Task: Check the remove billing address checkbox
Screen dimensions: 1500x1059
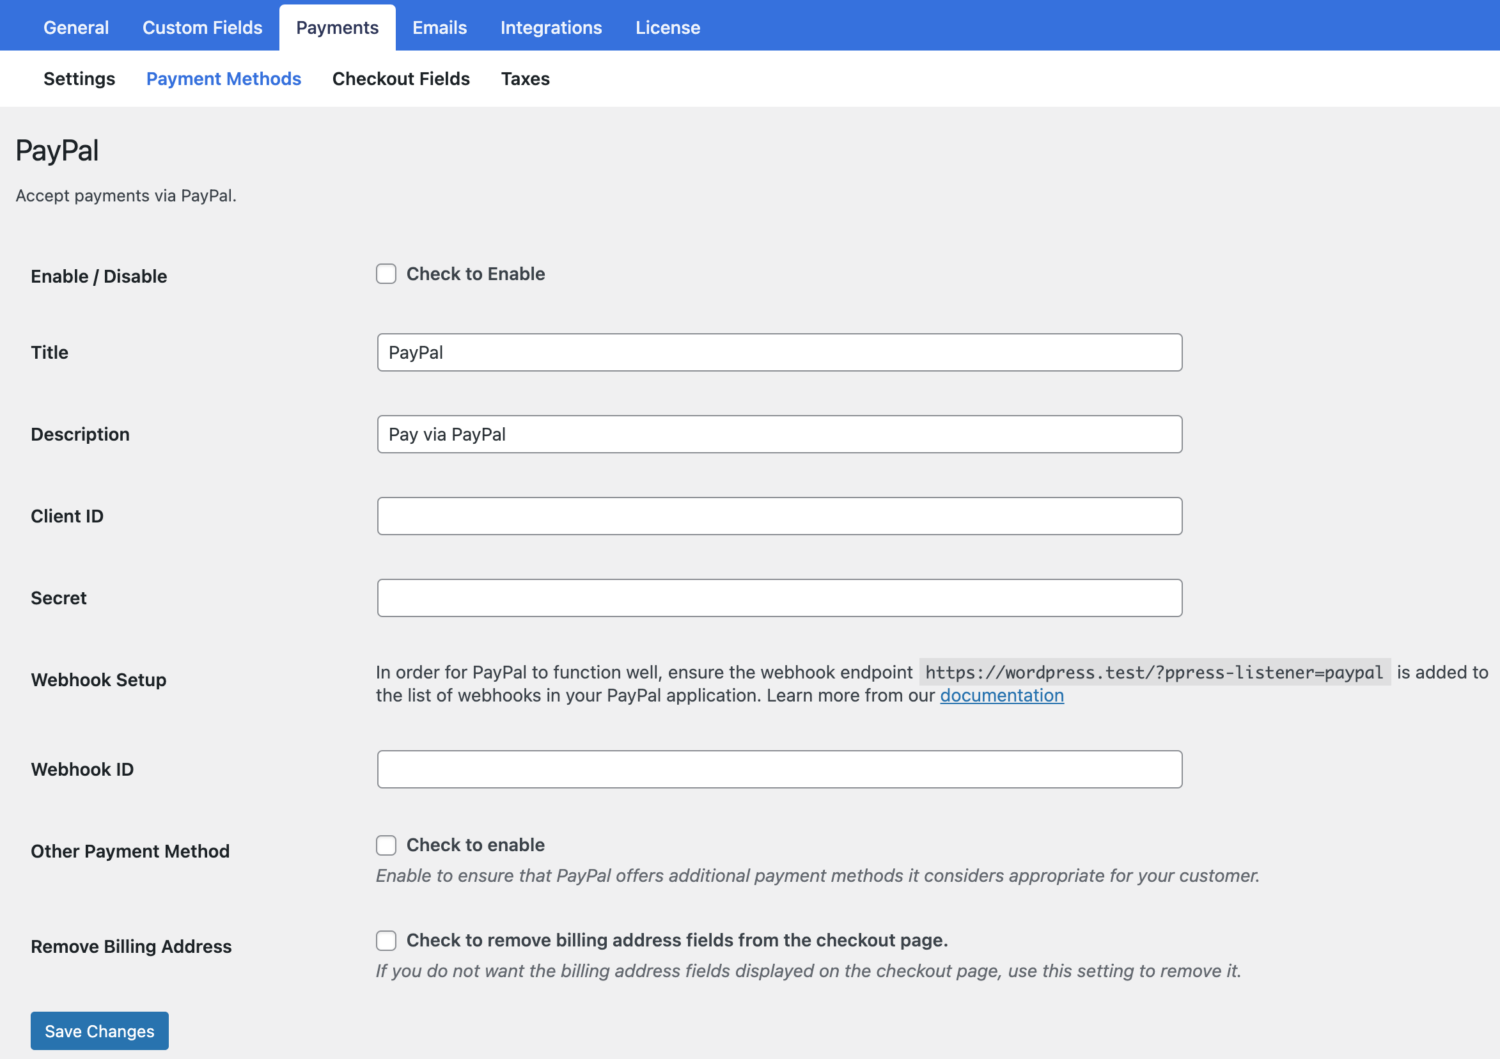Action: tap(386, 940)
